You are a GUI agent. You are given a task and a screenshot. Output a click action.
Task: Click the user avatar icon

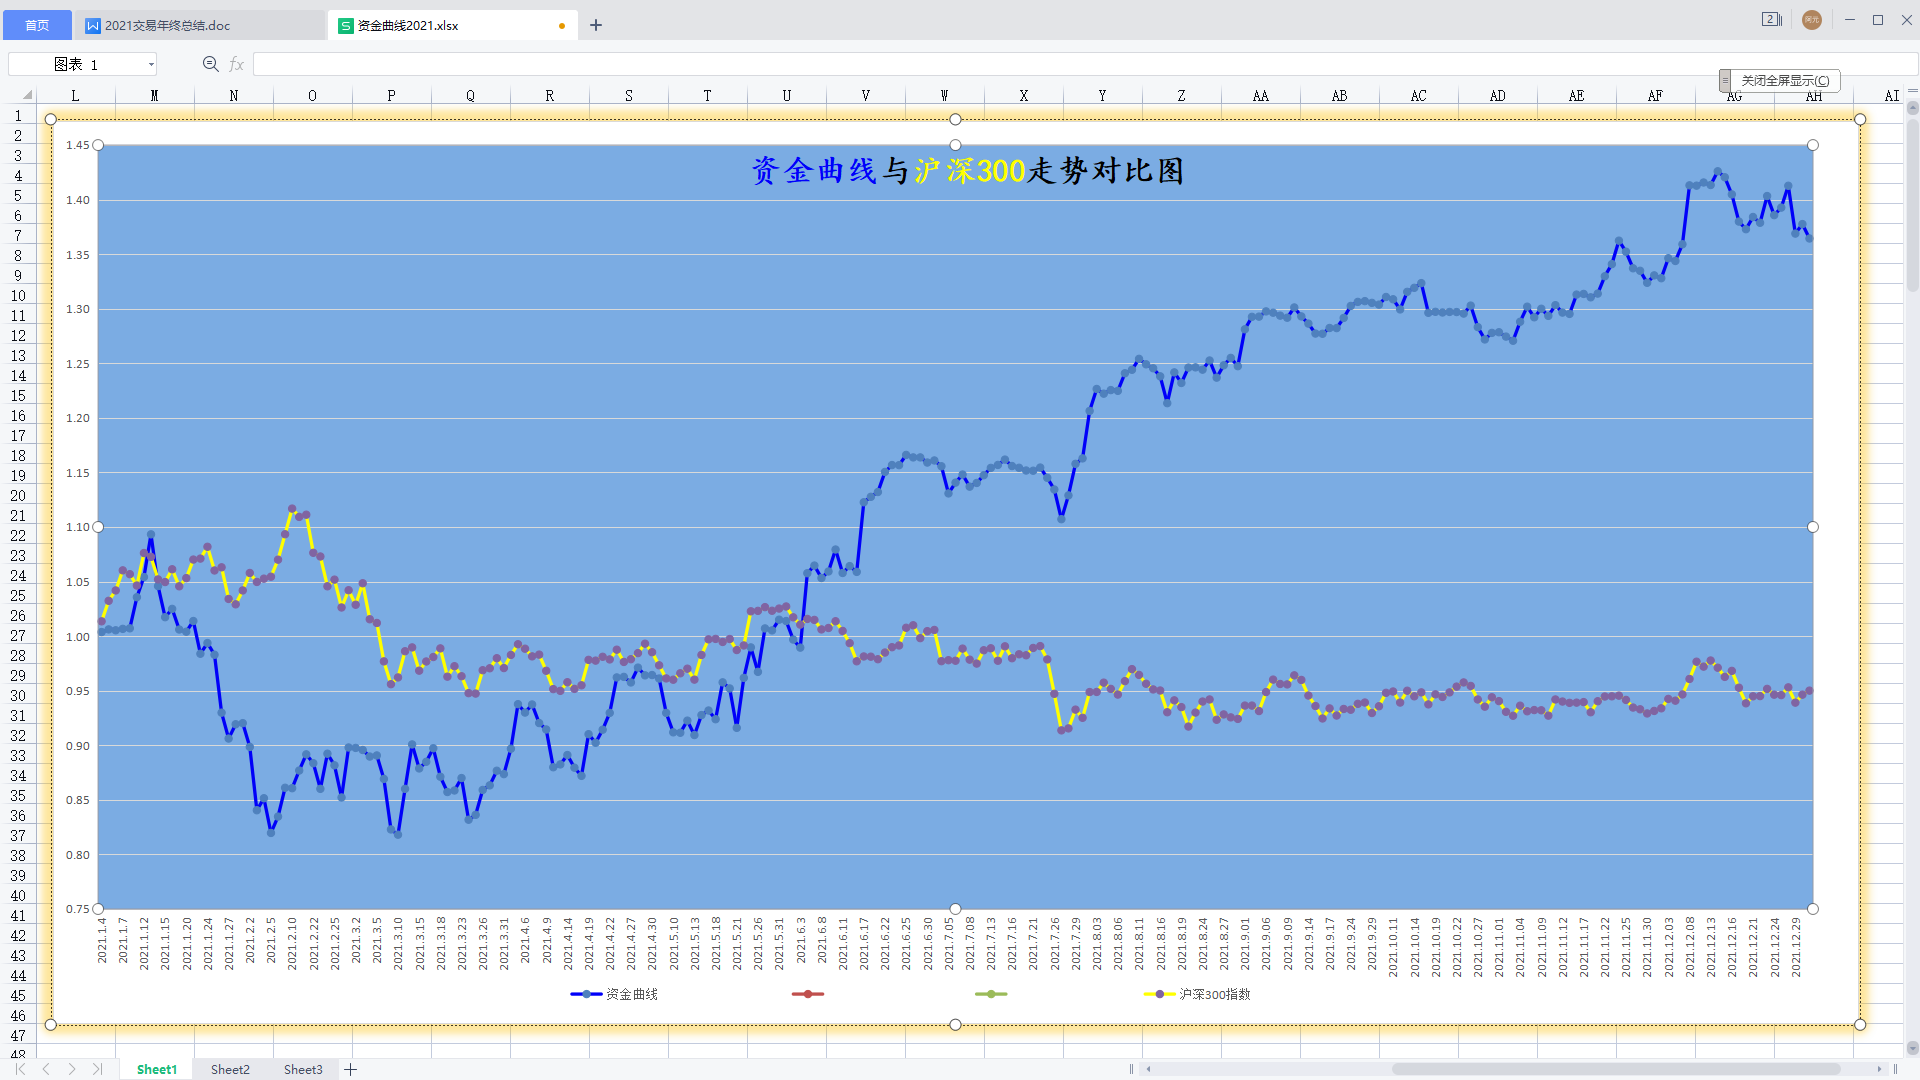[x=1811, y=20]
